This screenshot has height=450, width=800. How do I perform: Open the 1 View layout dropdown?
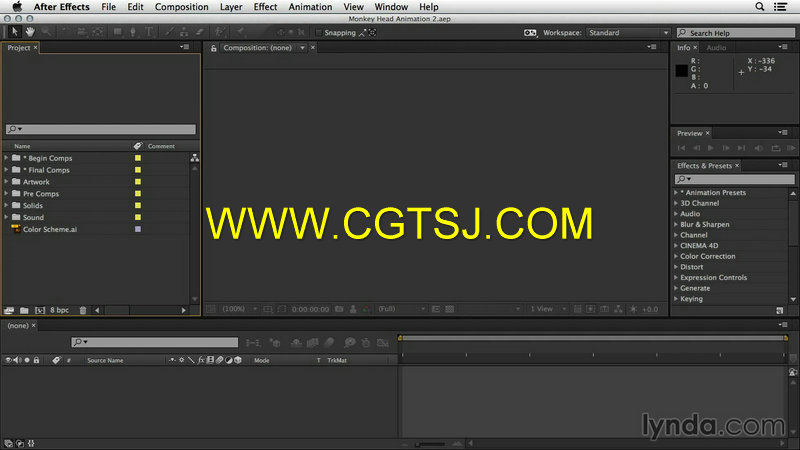point(548,309)
